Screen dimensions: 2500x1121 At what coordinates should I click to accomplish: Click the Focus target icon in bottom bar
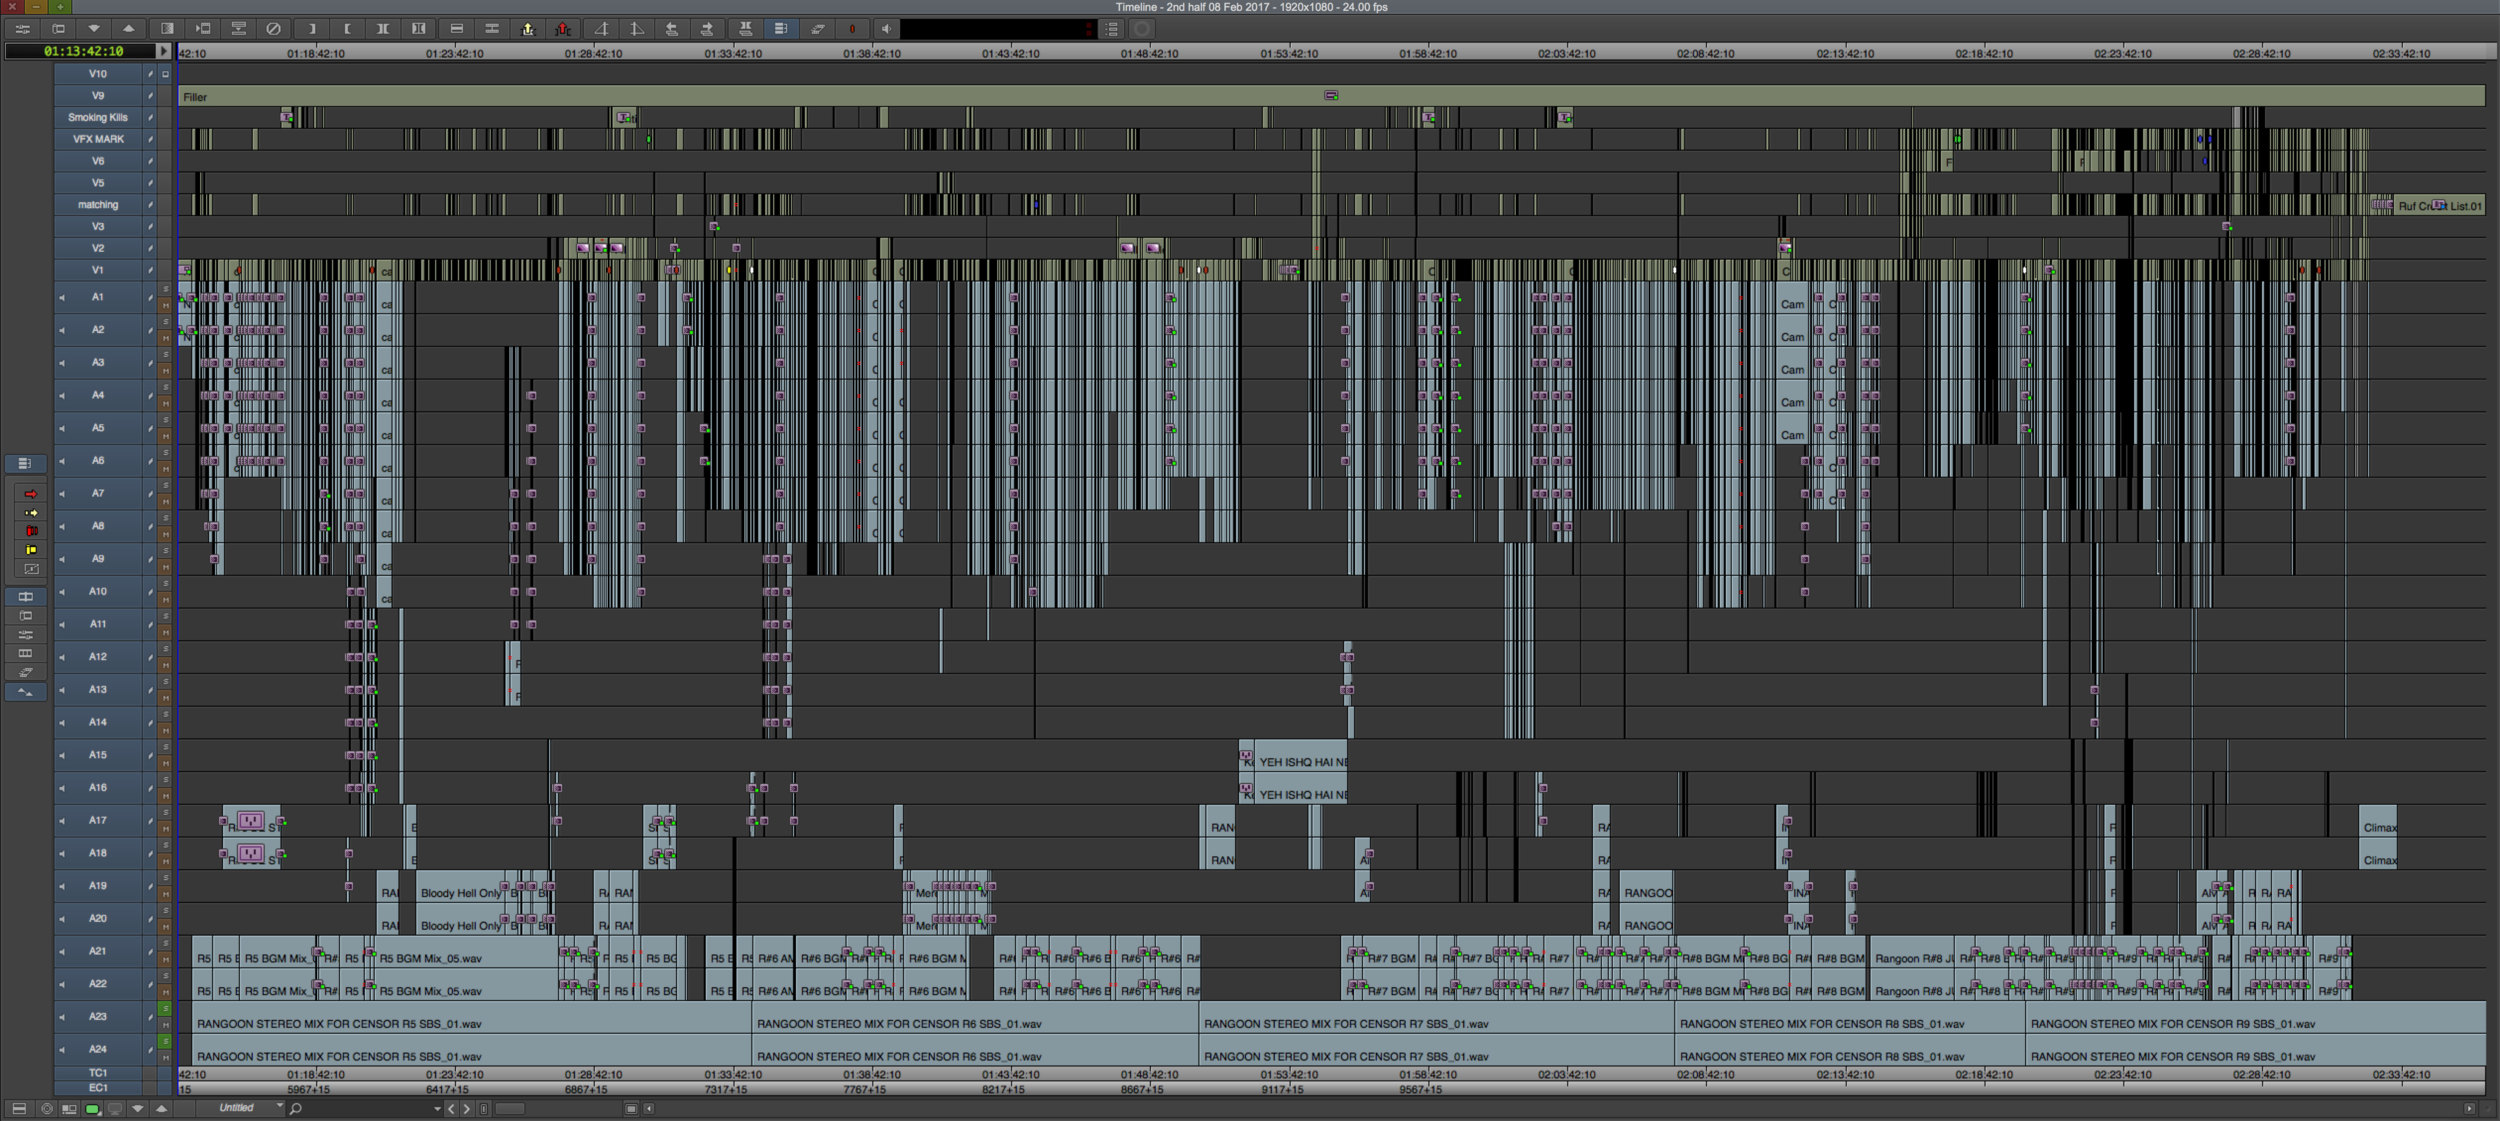[46, 1108]
